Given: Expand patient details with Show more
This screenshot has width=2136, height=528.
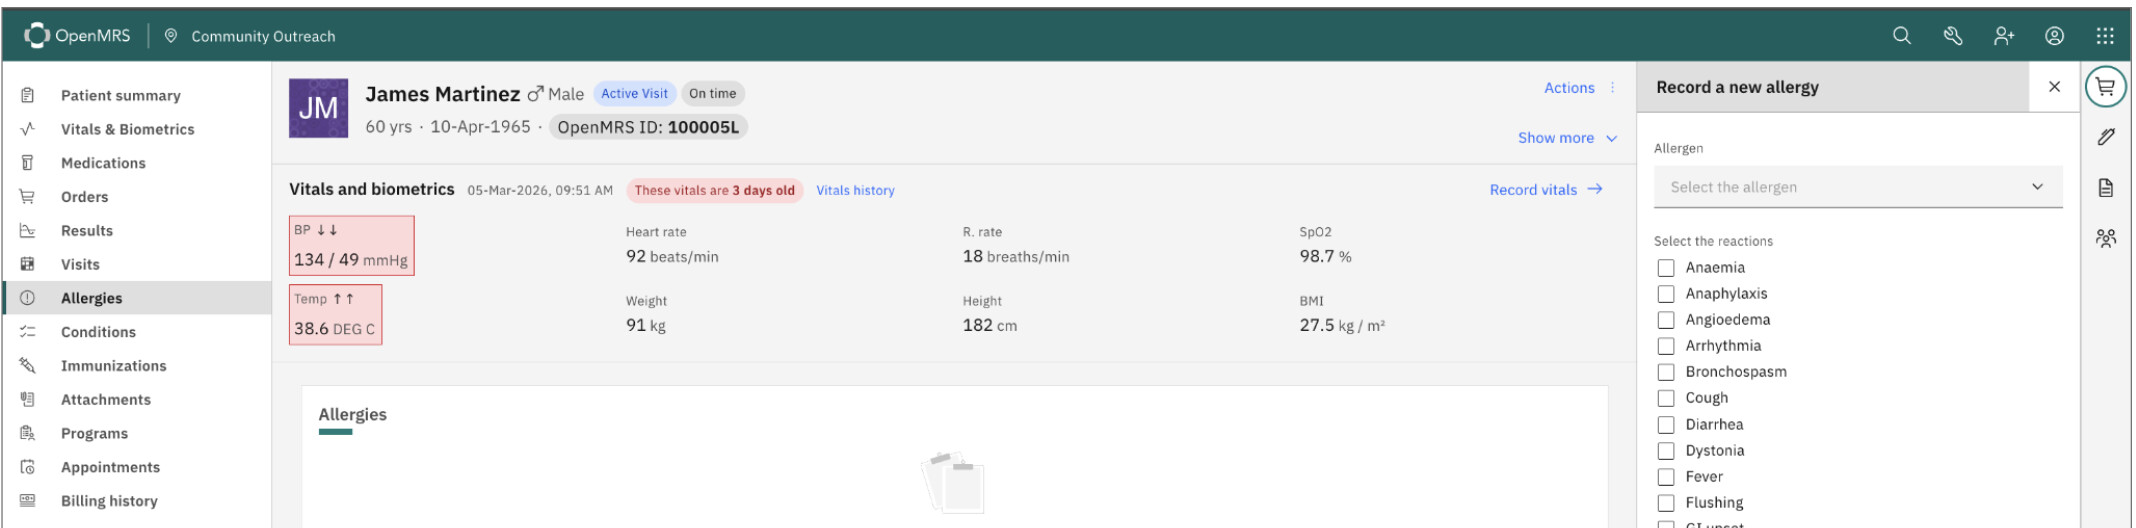Looking at the screenshot, I should pyautogui.click(x=1566, y=138).
